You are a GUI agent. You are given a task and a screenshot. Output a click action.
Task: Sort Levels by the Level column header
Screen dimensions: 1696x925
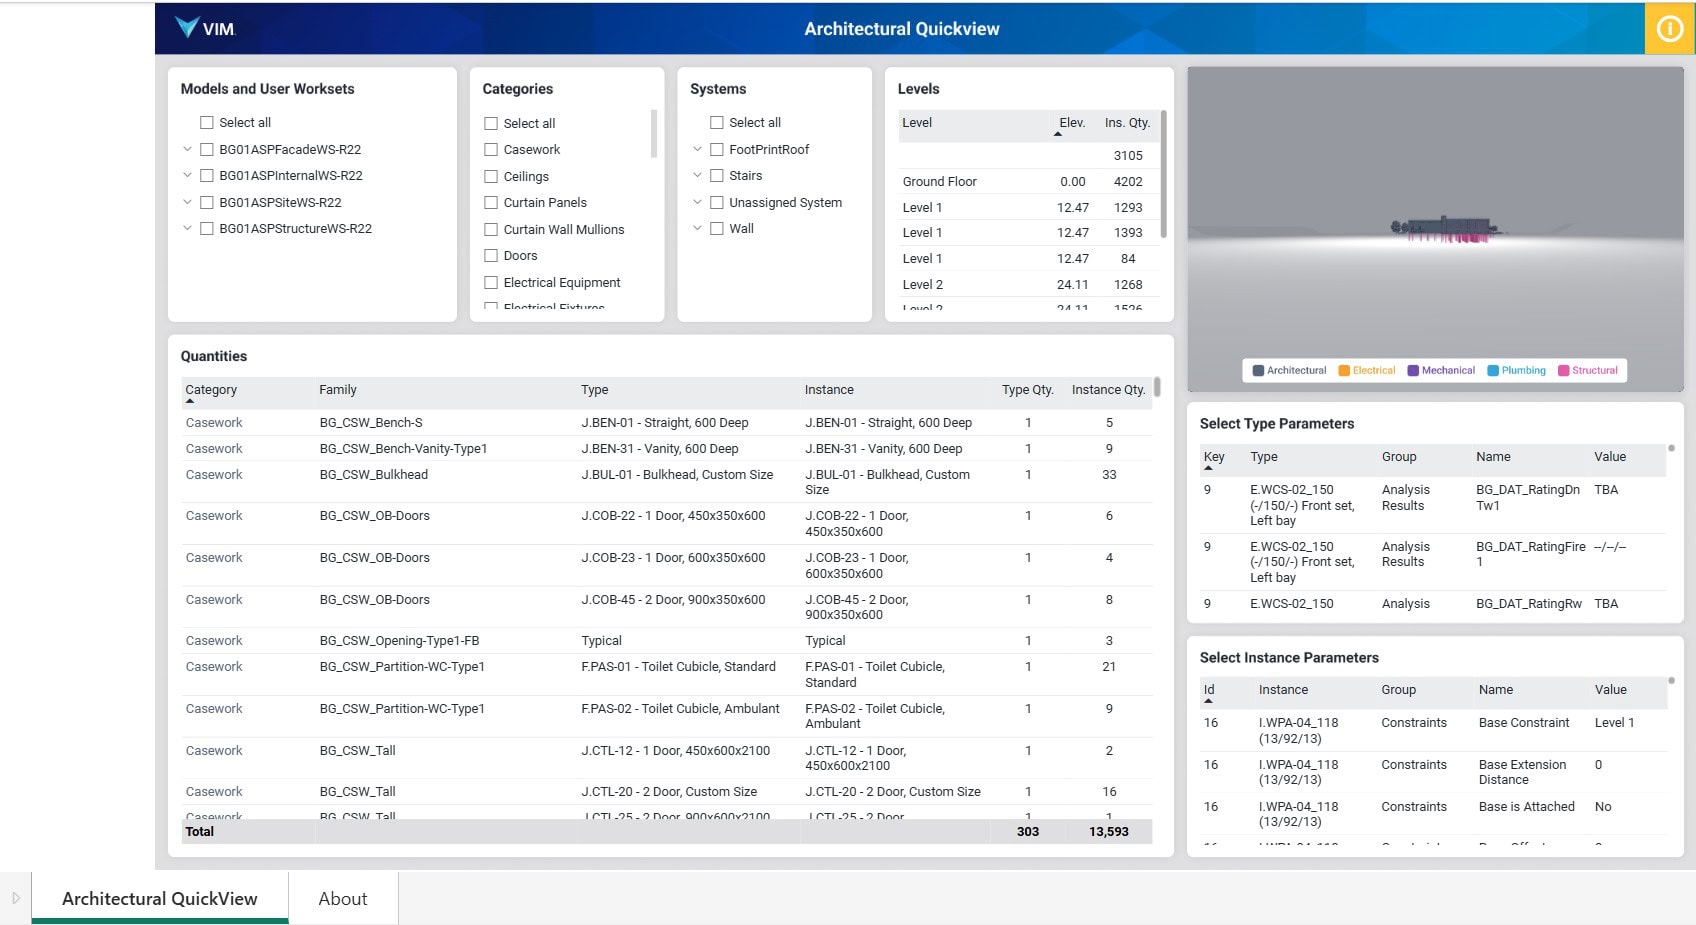click(x=917, y=123)
